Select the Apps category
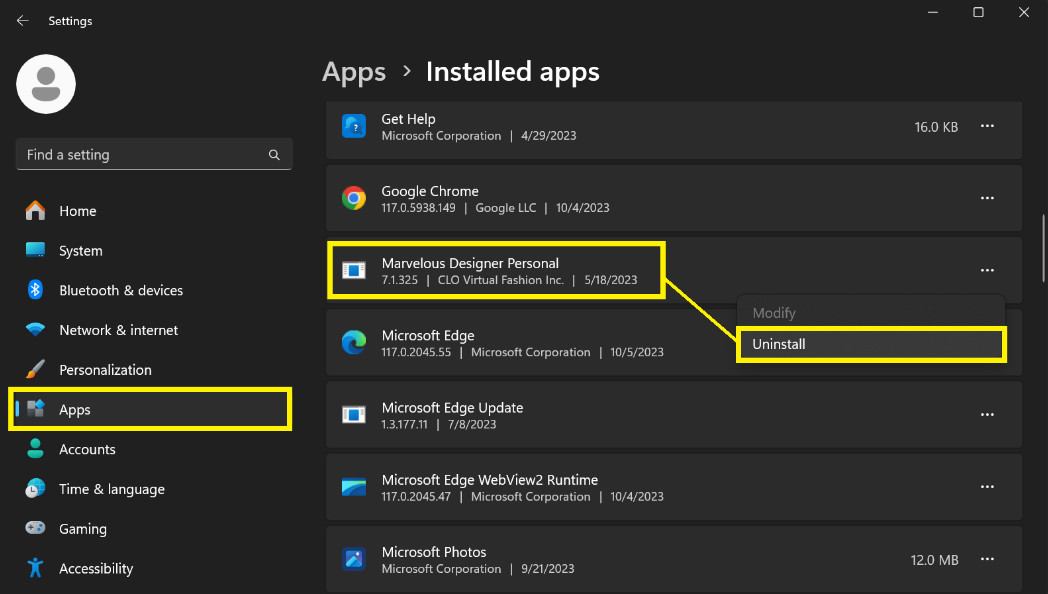 pyautogui.click(x=151, y=410)
